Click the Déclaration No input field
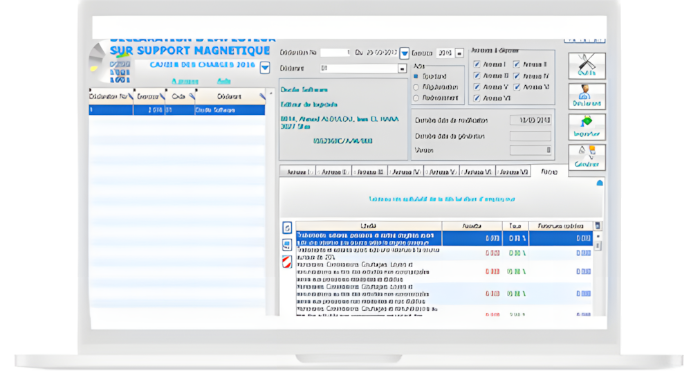The image size is (700, 371). pyautogui.click(x=335, y=53)
